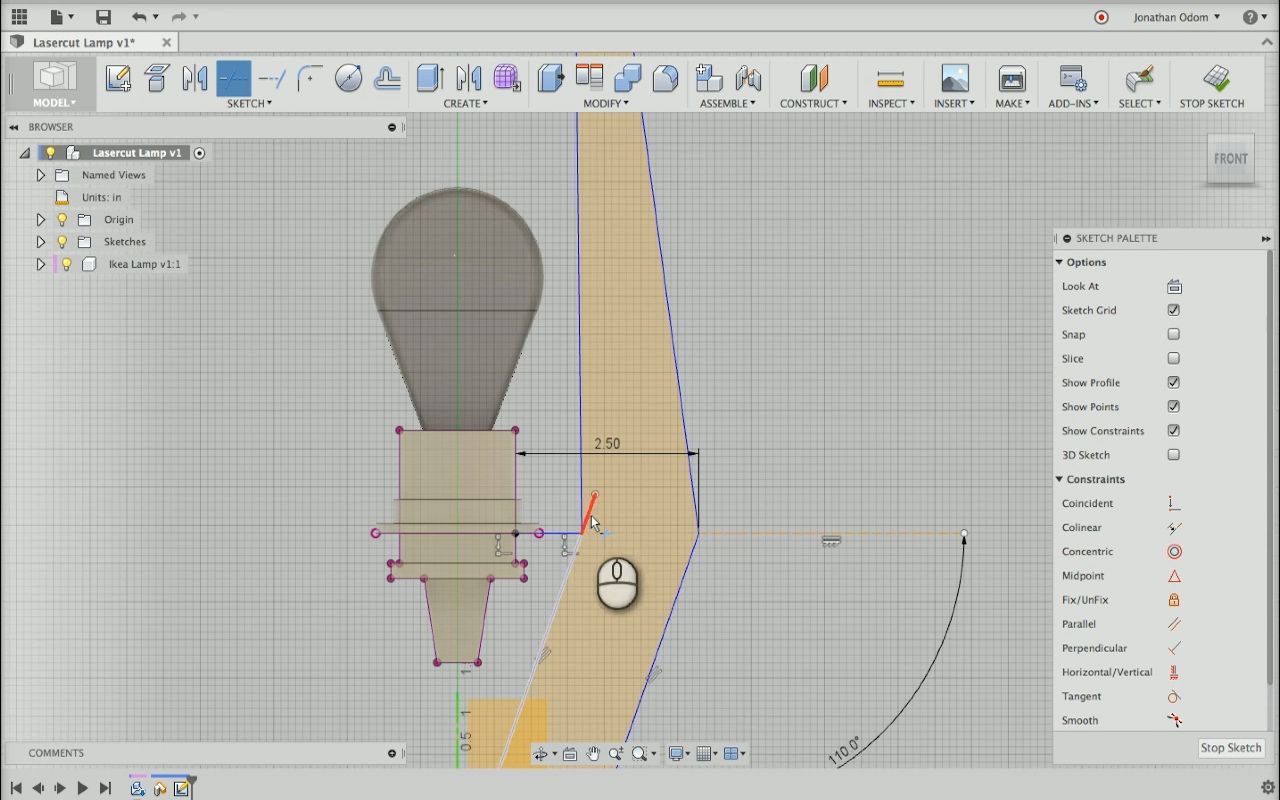Open the Measure tool under Inspect
The height and width of the screenshot is (800, 1280).
tap(889, 78)
